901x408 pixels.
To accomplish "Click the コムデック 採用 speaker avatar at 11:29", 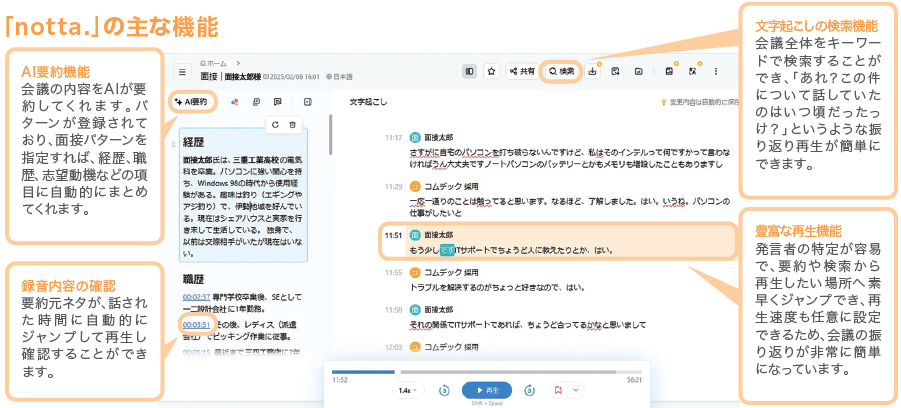I will (x=415, y=186).
